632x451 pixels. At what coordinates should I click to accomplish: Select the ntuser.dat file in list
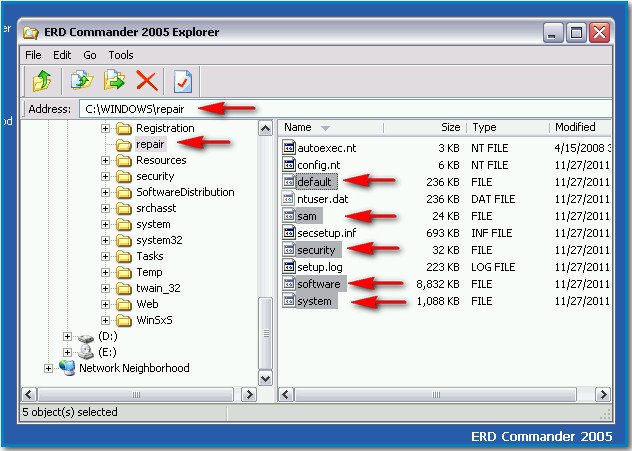tap(320, 200)
